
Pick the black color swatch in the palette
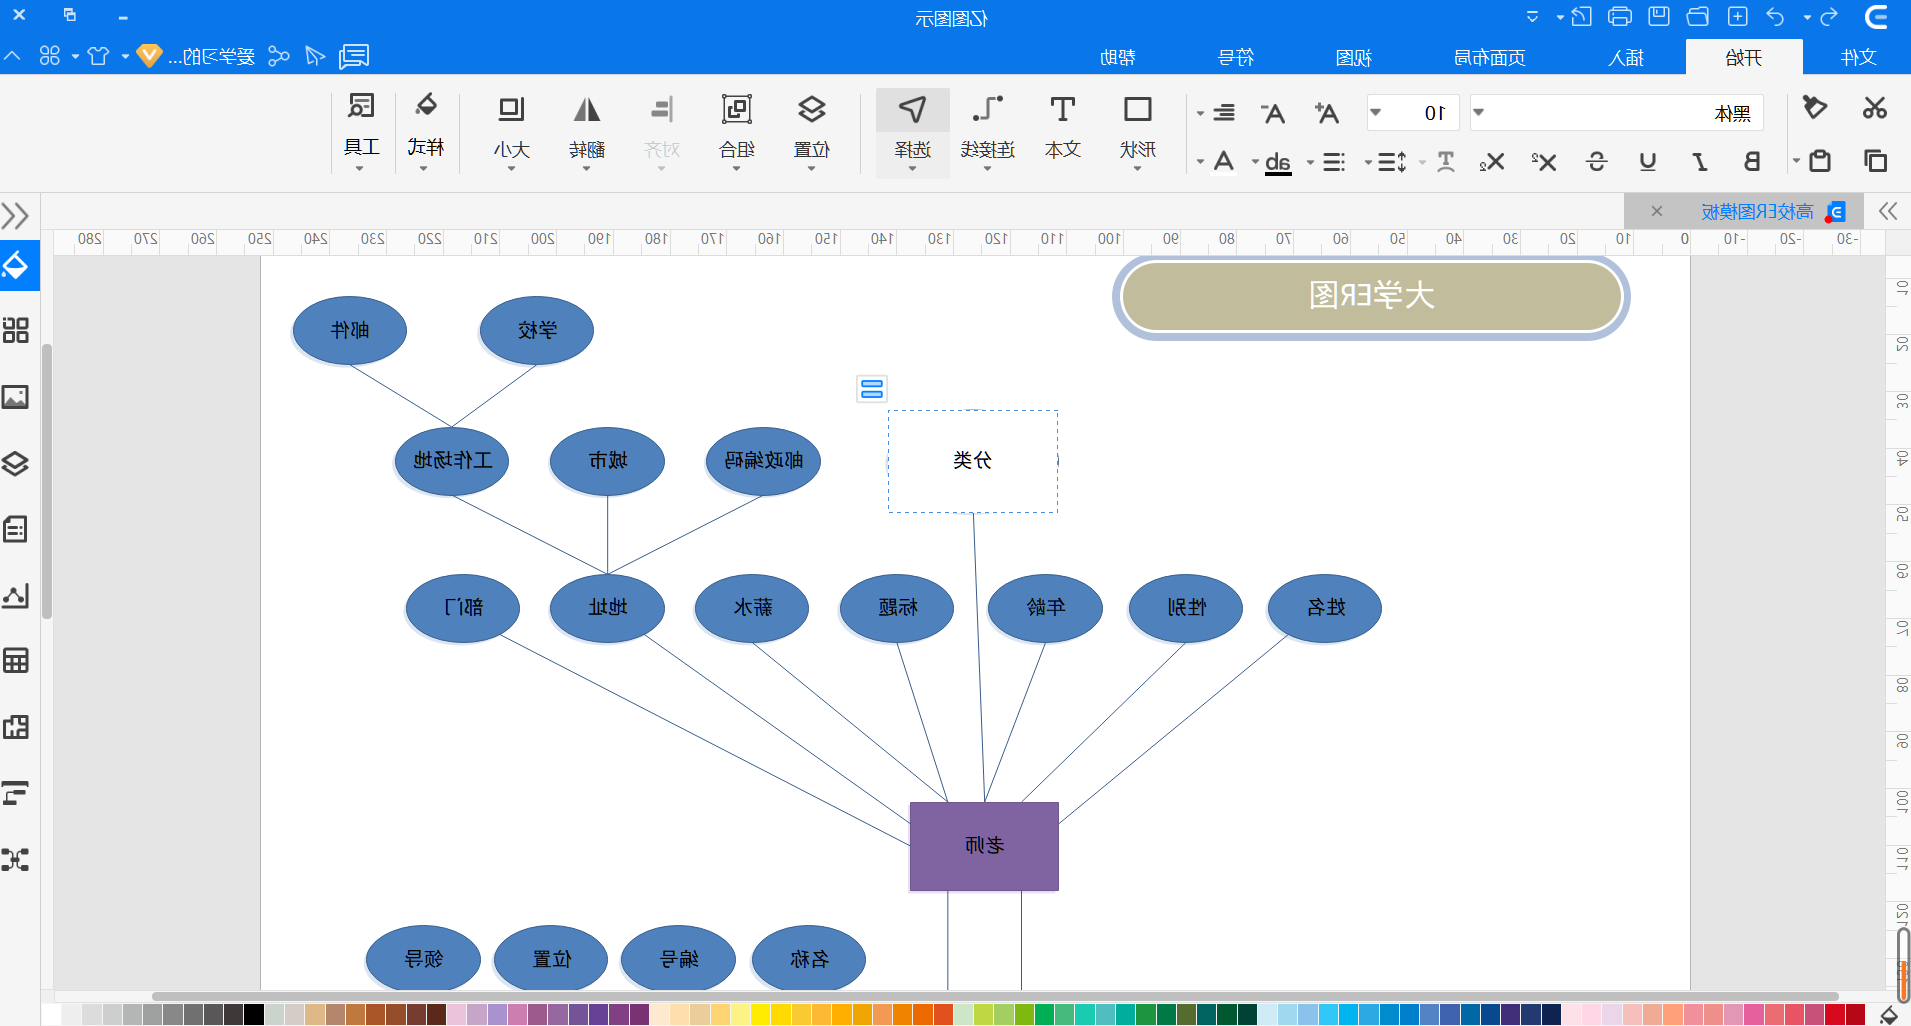(x=254, y=1014)
